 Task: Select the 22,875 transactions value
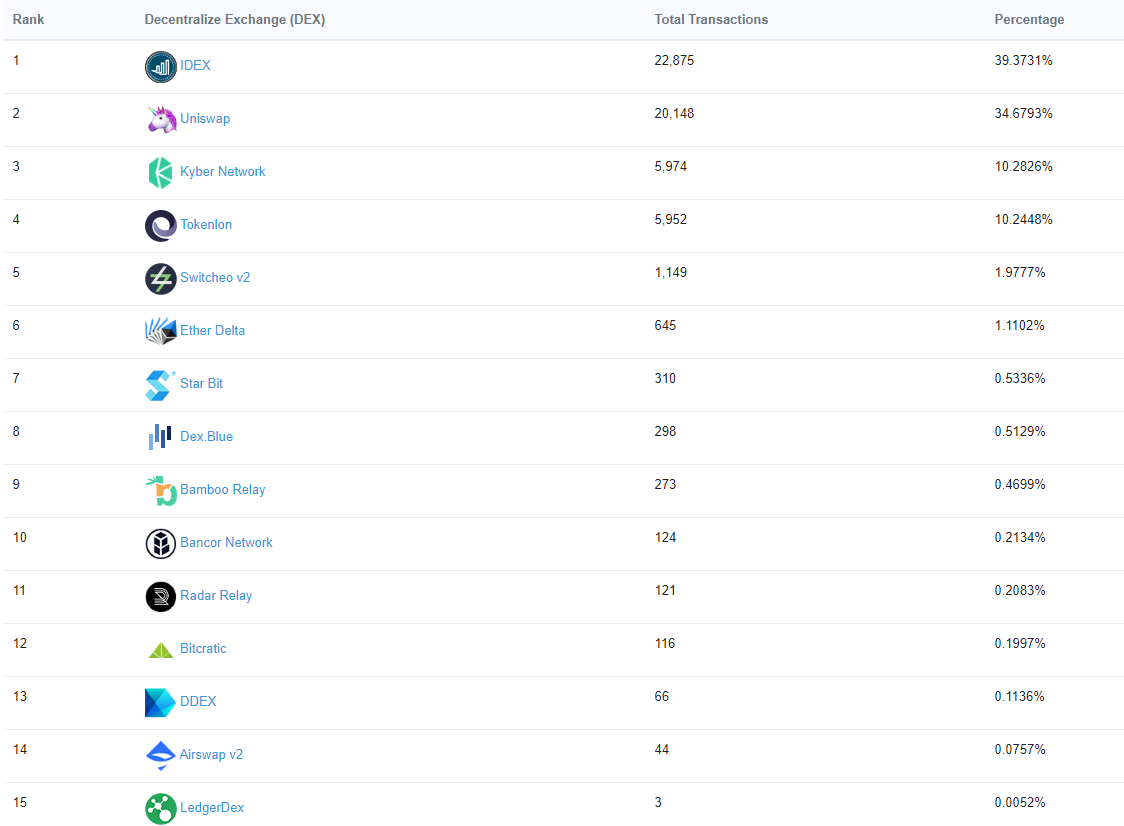[674, 60]
